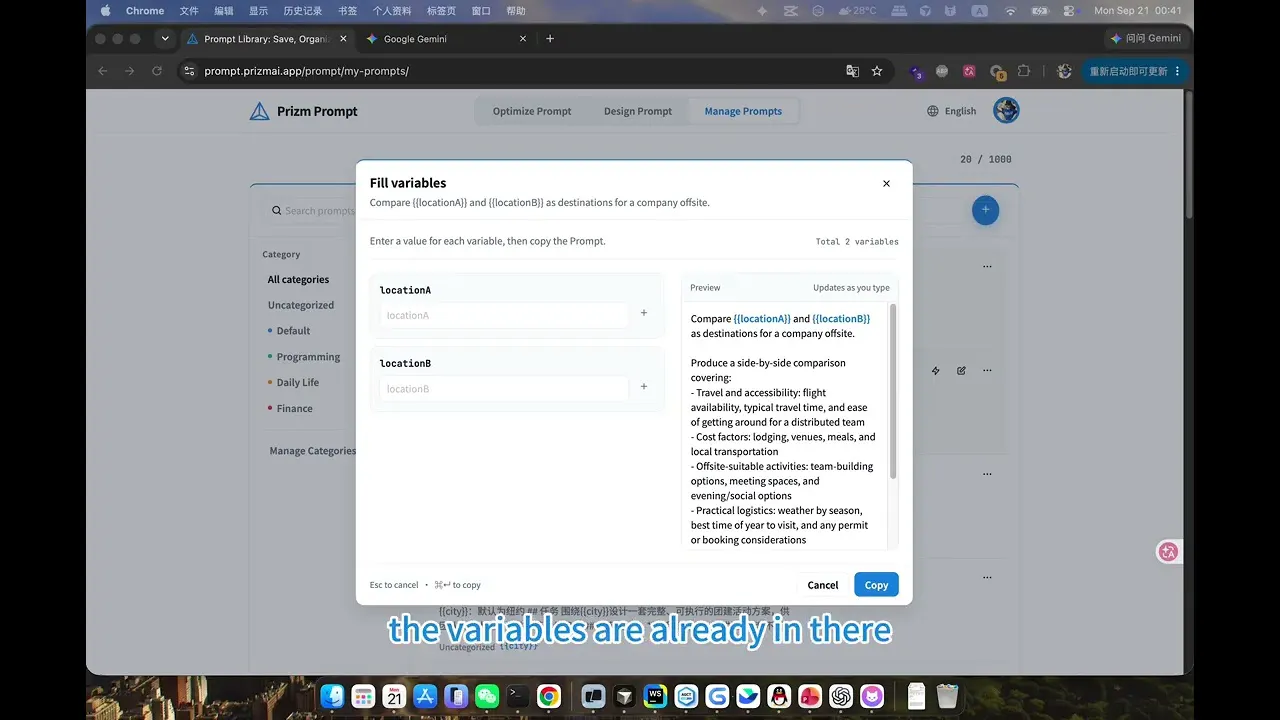Open a new browser tab
Image resolution: width=1280 pixels, height=720 pixels.
point(550,39)
